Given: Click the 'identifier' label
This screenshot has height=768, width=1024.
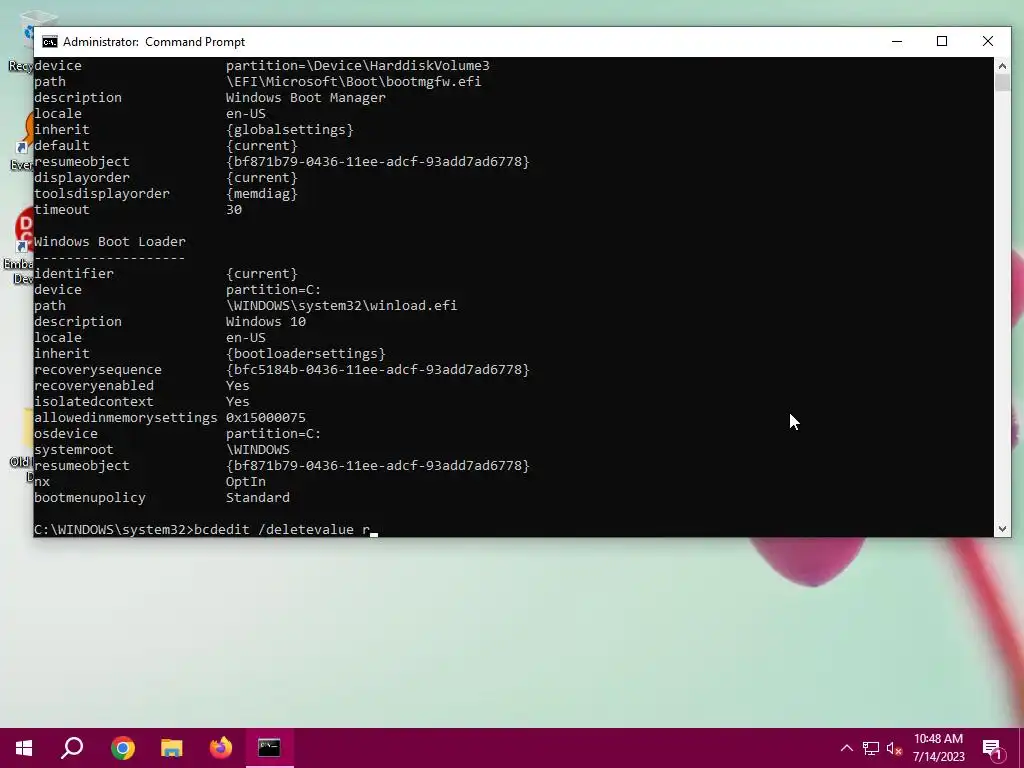Looking at the screenshot, I should [74, 274].
